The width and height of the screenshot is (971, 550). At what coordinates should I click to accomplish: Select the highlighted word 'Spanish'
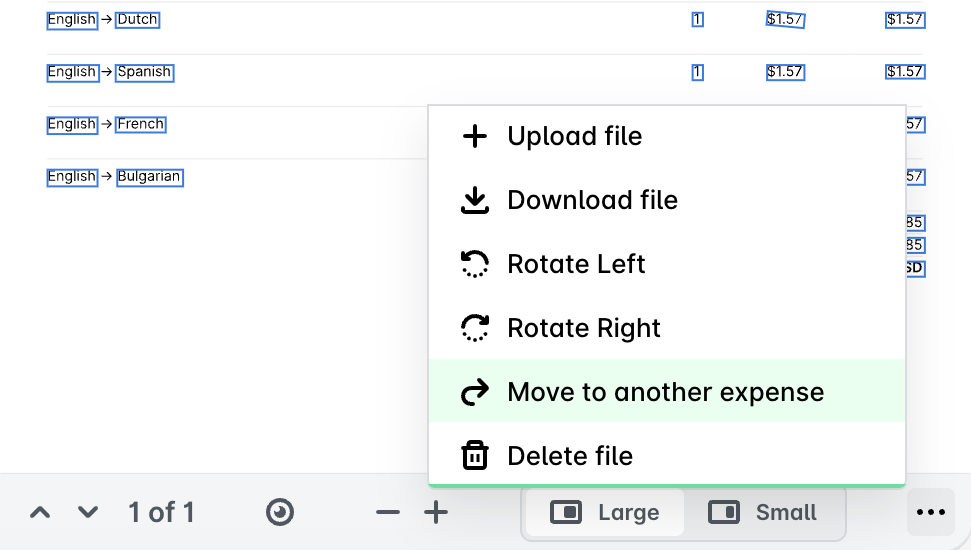coord(145,72)
